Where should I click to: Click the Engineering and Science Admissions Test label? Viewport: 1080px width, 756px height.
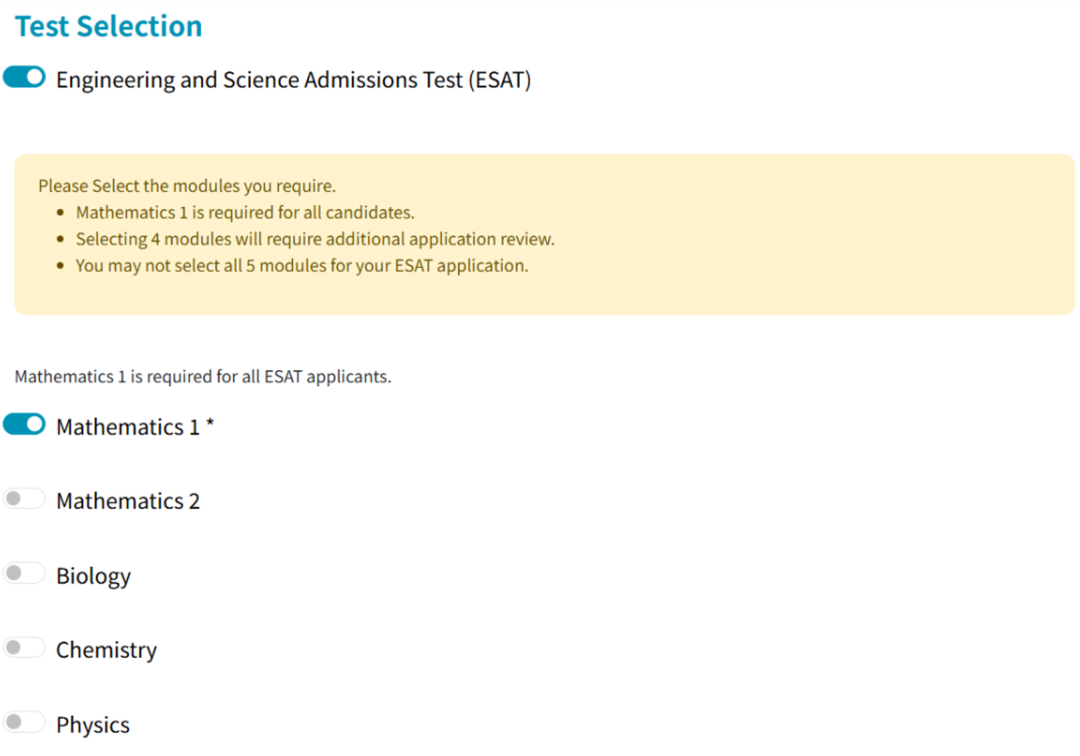pyautogui.click(x=293, y=80)
